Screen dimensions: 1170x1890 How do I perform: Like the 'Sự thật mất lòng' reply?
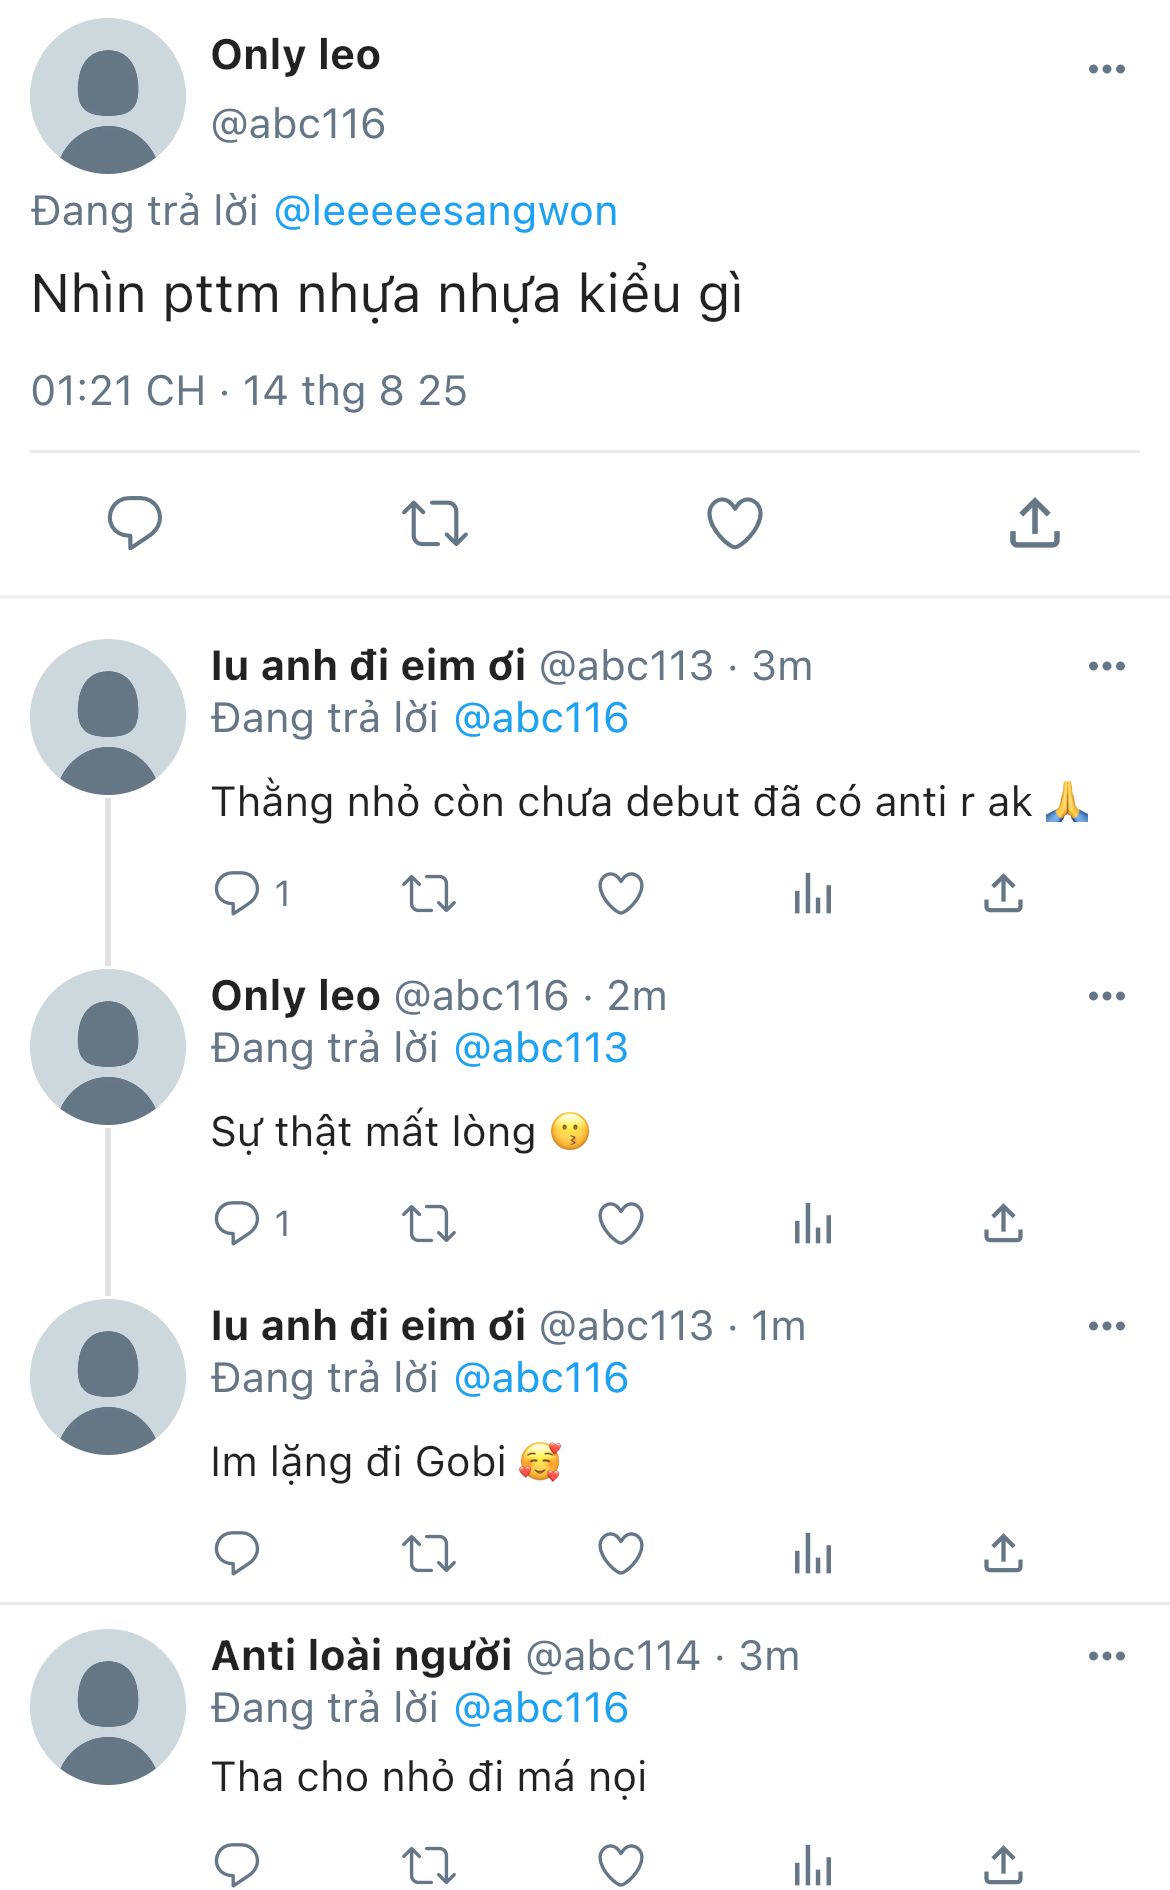[x=620, y=1223]
